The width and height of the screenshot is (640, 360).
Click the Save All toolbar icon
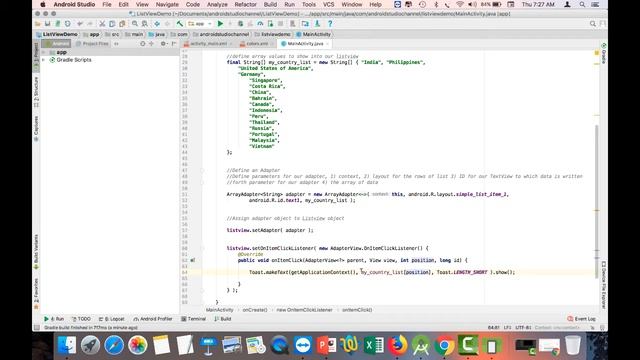click(x=48, y=24)
